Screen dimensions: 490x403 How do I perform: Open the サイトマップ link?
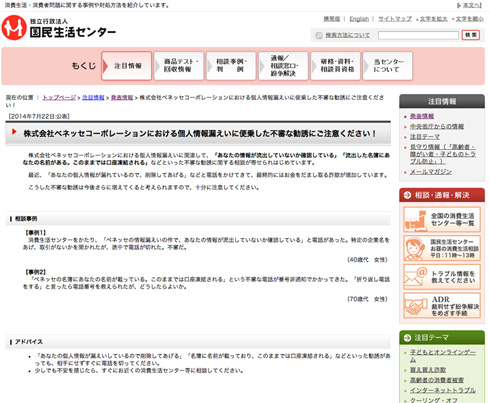(395, 19)
